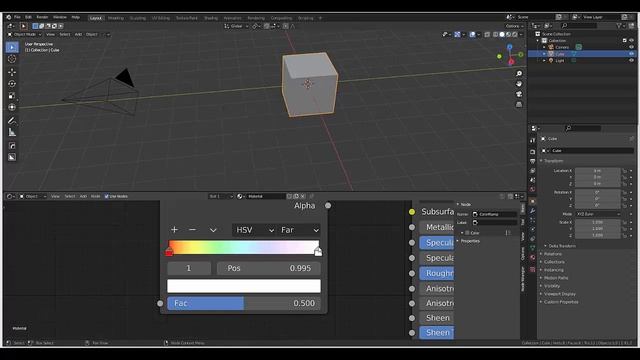Select rendered viewport shading mode
Screen dimensions: 640x360
[515, 35]
